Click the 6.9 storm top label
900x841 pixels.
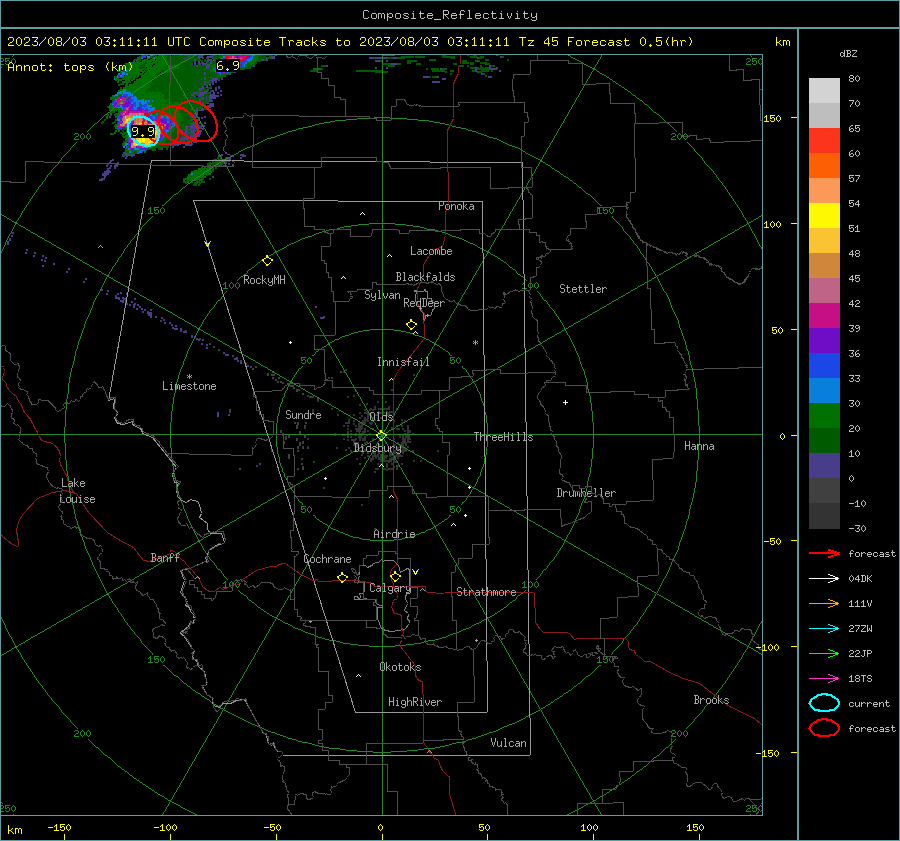click(x=227, y=66)
